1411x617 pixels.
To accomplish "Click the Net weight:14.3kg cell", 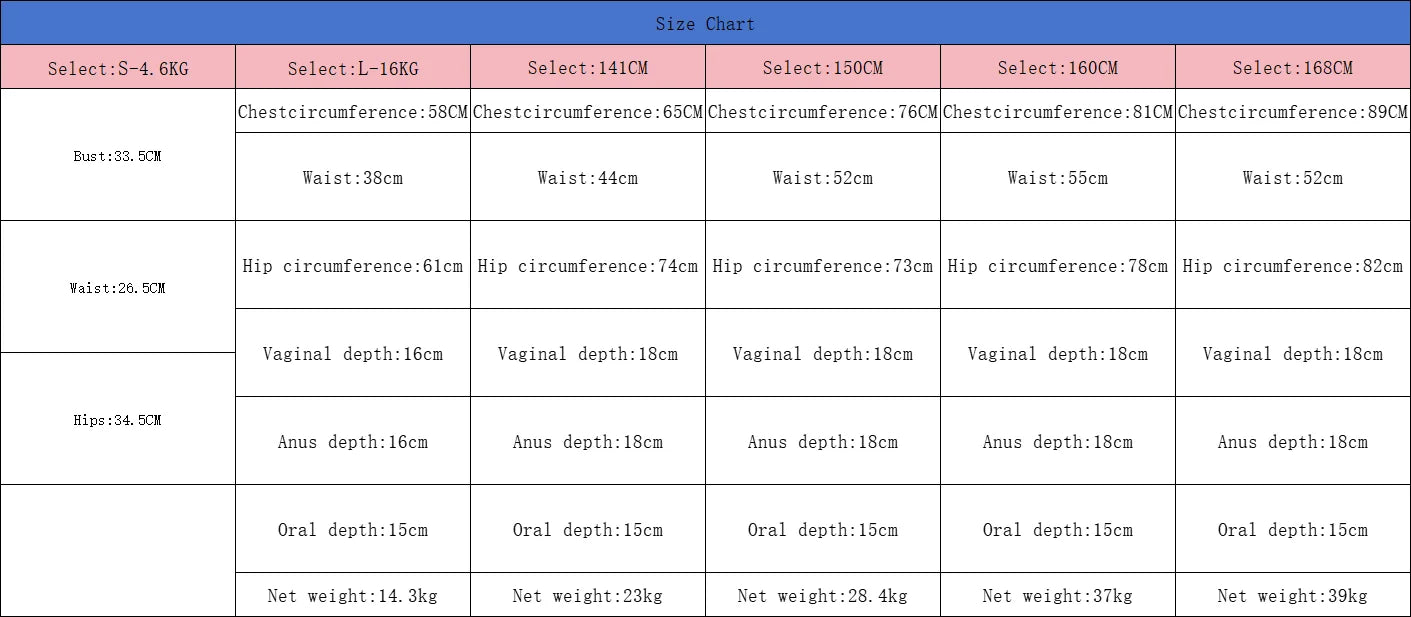I will click(x=353, y=596).
